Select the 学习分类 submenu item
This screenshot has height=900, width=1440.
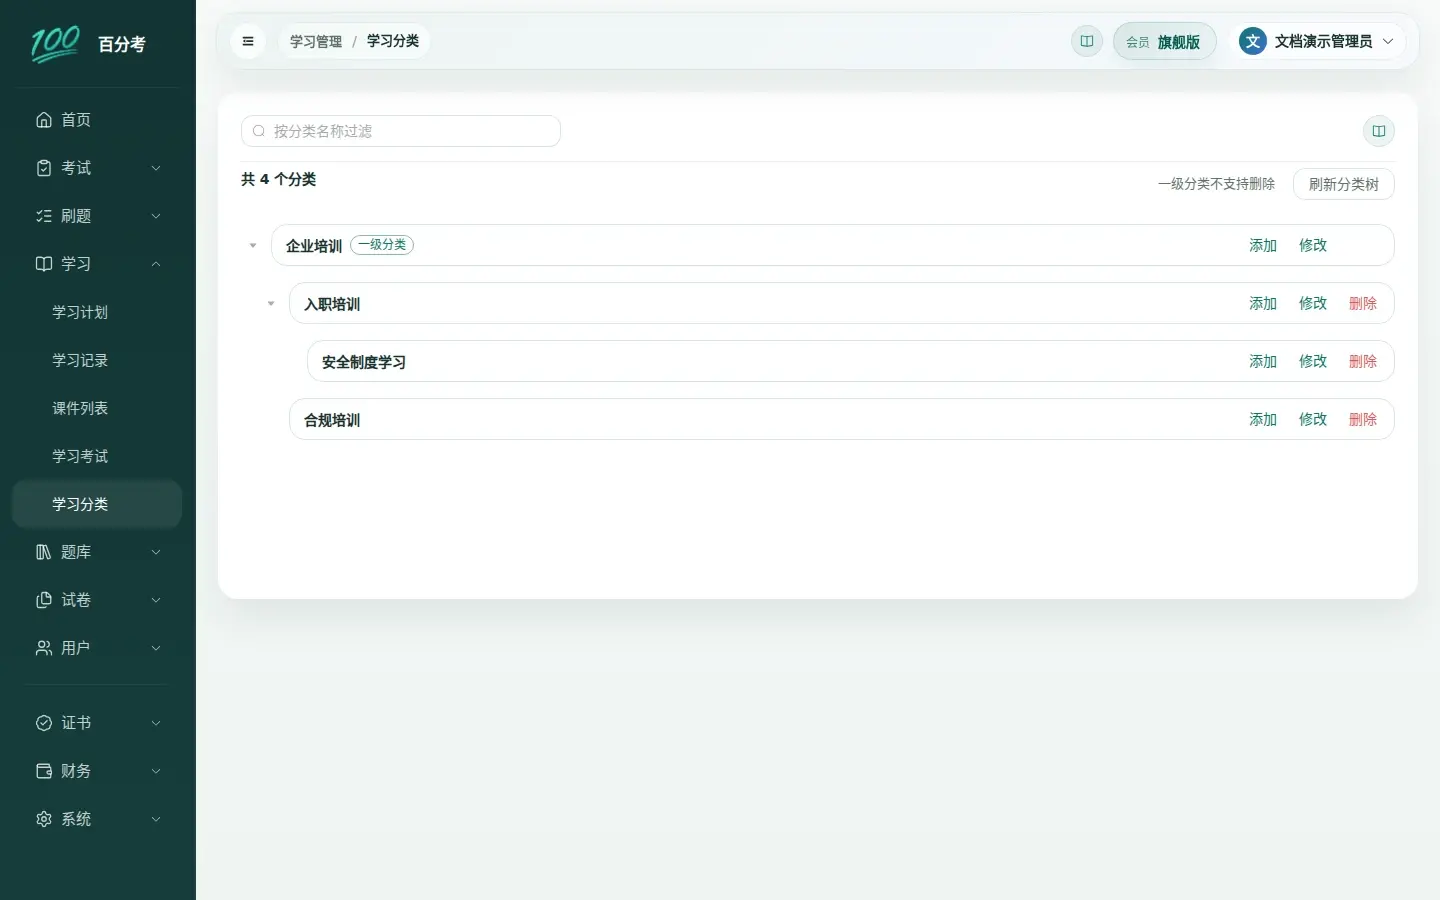(97, 504)
